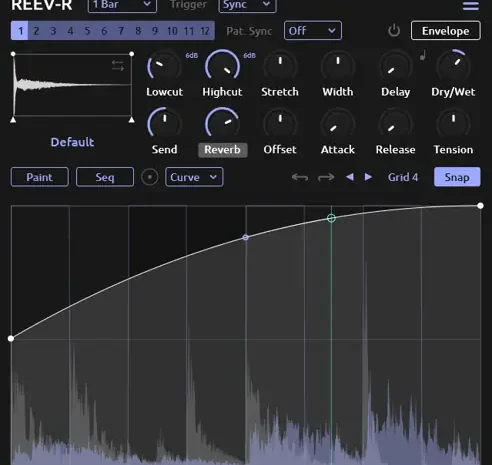The width and height of the screenshot is (492, 465).
Task: Open the sync length 1 Bar dropdown
Action: (122, 5)
